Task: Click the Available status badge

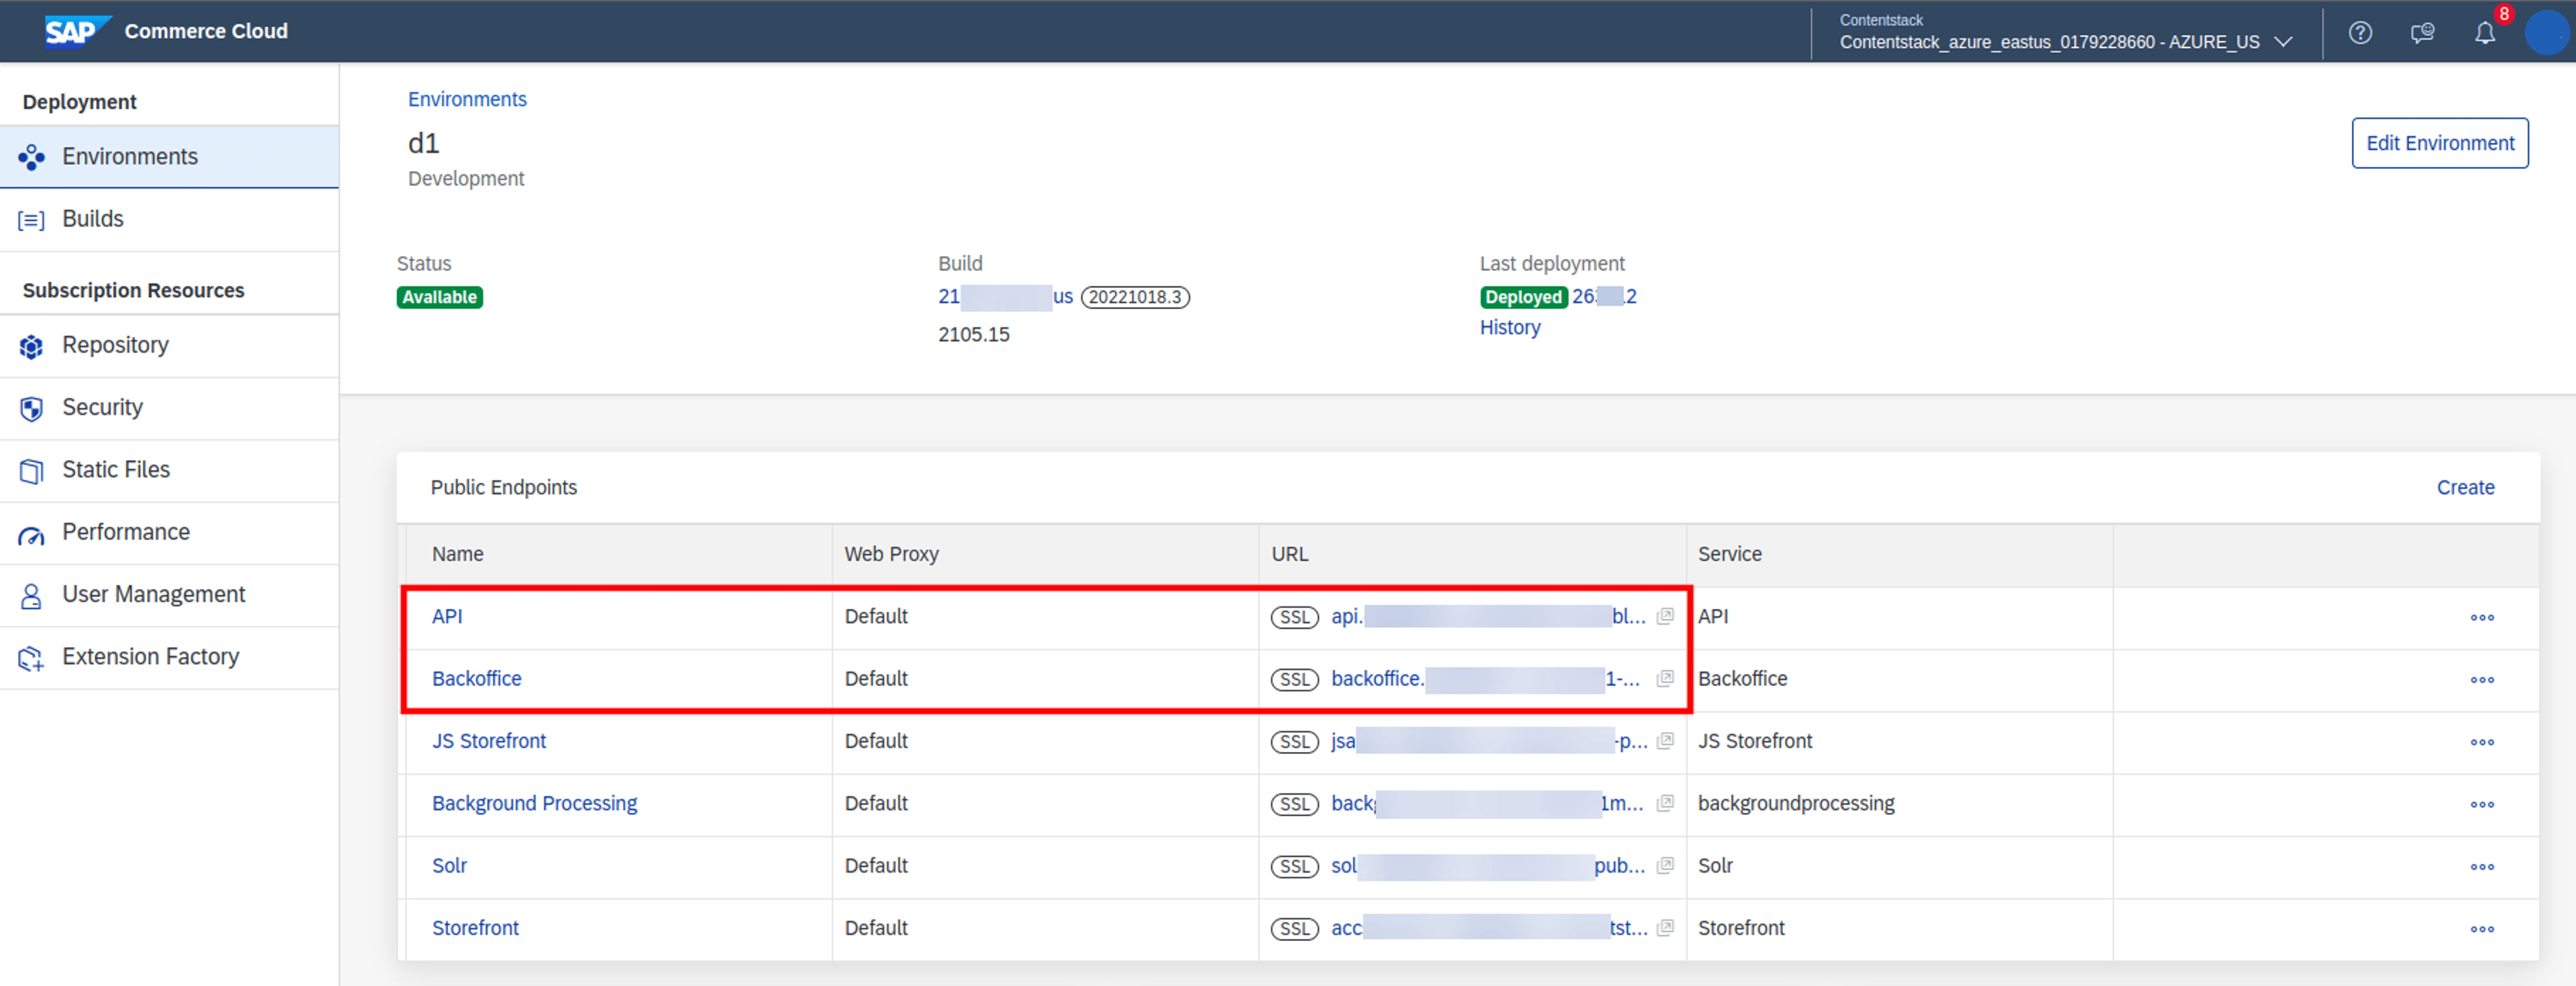Action: [x=439, y=297]
